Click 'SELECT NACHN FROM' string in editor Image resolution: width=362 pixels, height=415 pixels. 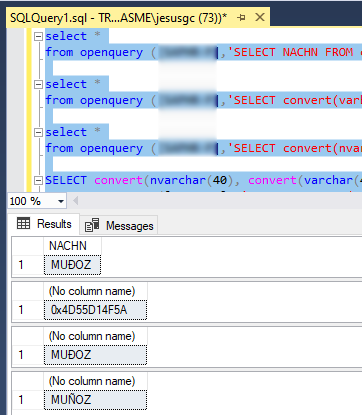coord(290,52)
